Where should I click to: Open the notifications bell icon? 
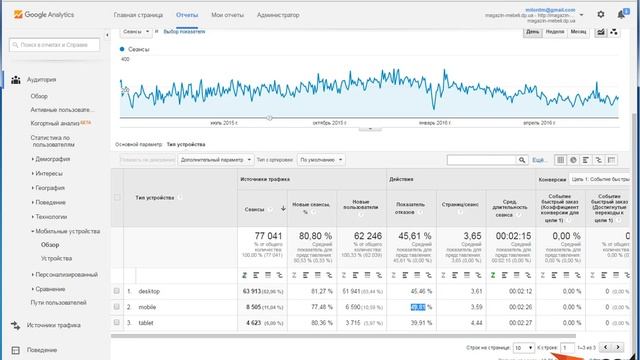click(x=621, y=15)
